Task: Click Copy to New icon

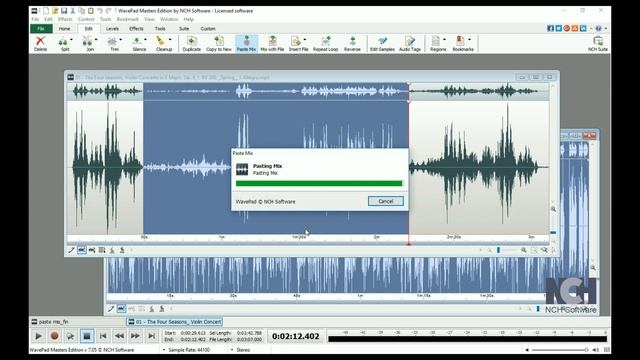Action: (x=219, y=43)
